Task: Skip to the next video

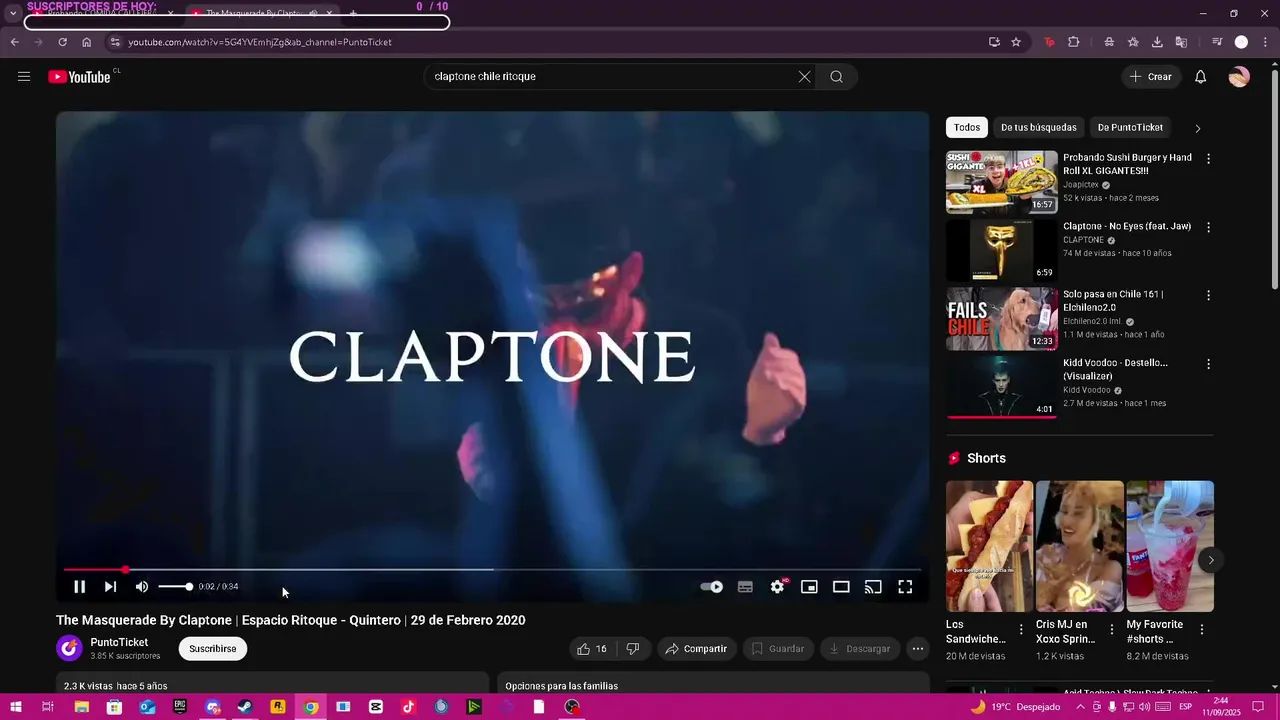Action: [110, 587]
